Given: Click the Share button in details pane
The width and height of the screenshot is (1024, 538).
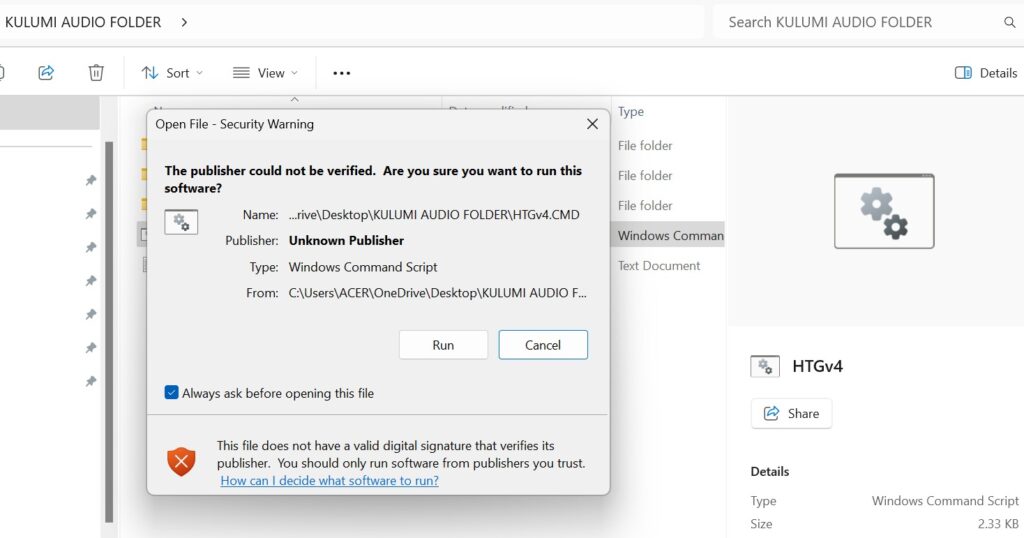Looking at the screenshot, I should [x=791, y=413].
